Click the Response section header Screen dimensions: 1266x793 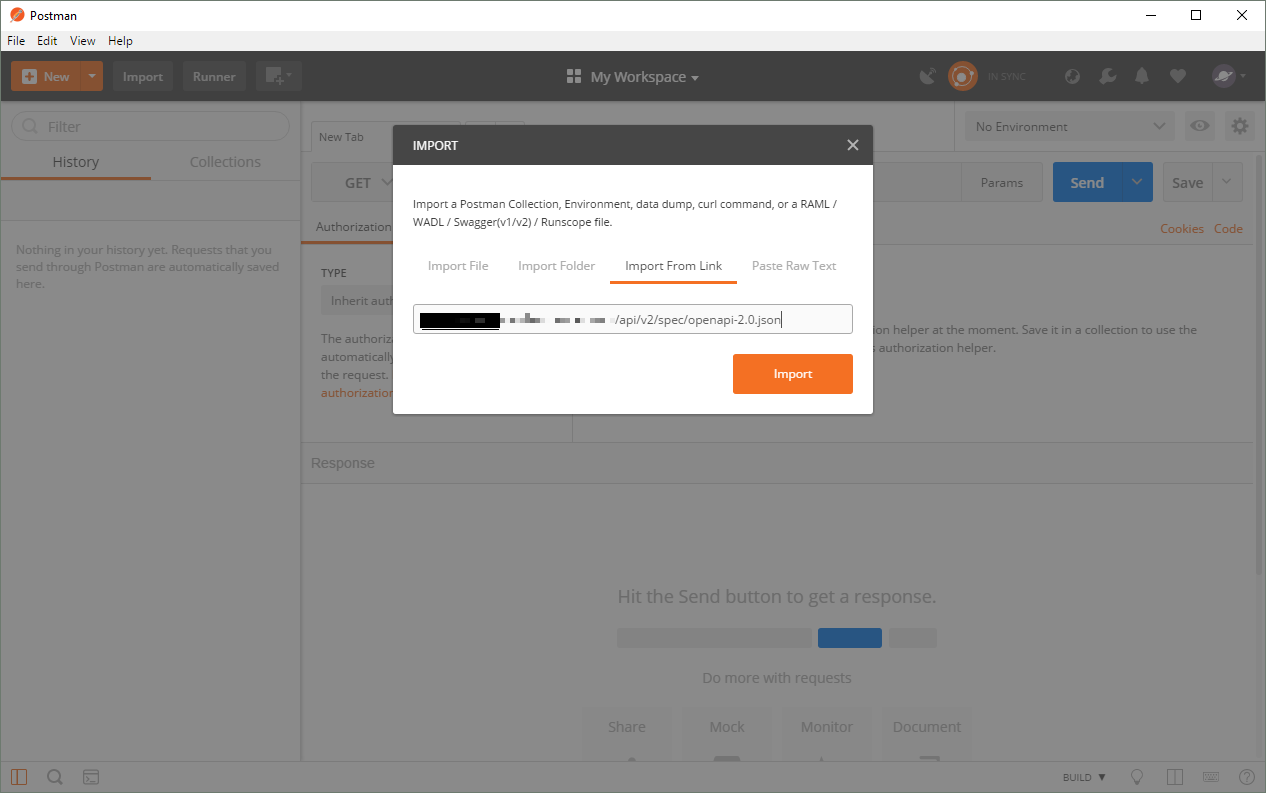click(x=343, y=463)
